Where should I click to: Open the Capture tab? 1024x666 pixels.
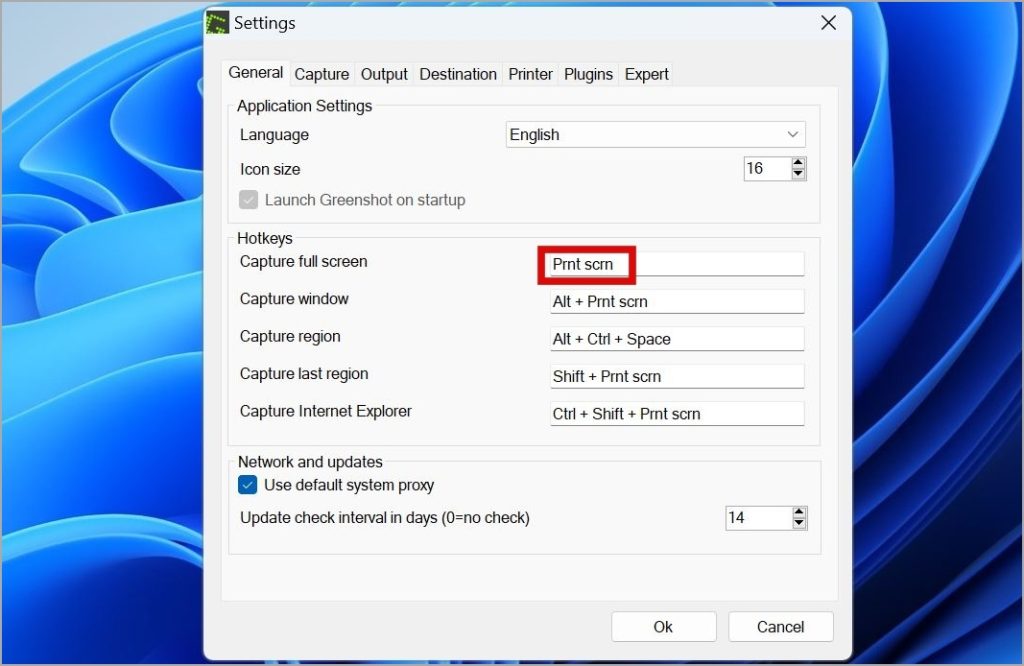(x=321, y=74)
